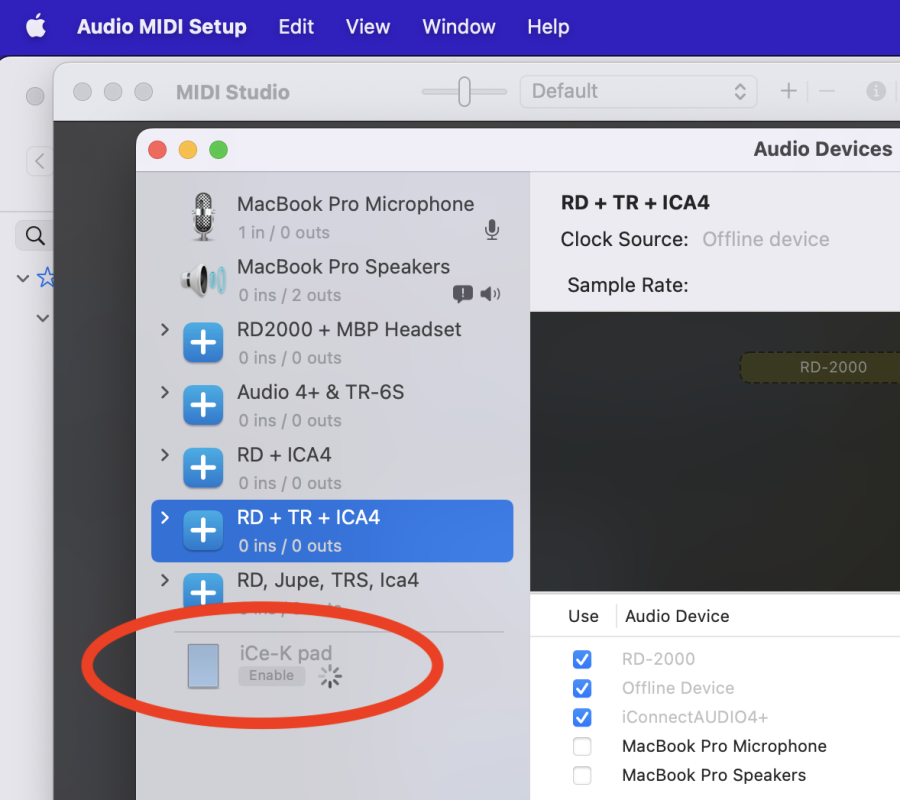Click the back arrow in the back window
Viewport: 900px width, 800px height.
click(39, 161)
